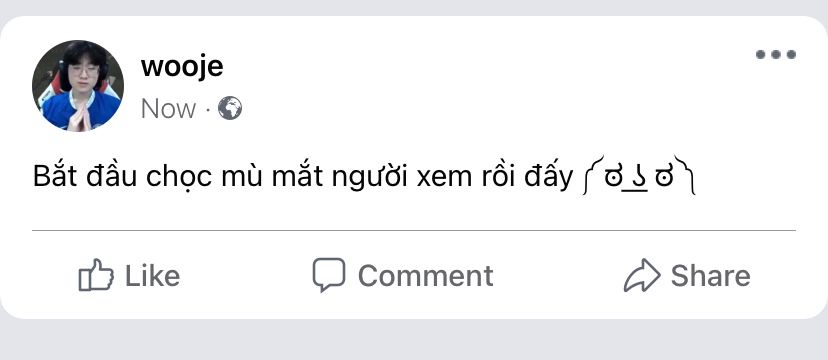Click the speech bubble Comment icon
This screenshot has height=360, width=828.
click(x=328, y=274)
